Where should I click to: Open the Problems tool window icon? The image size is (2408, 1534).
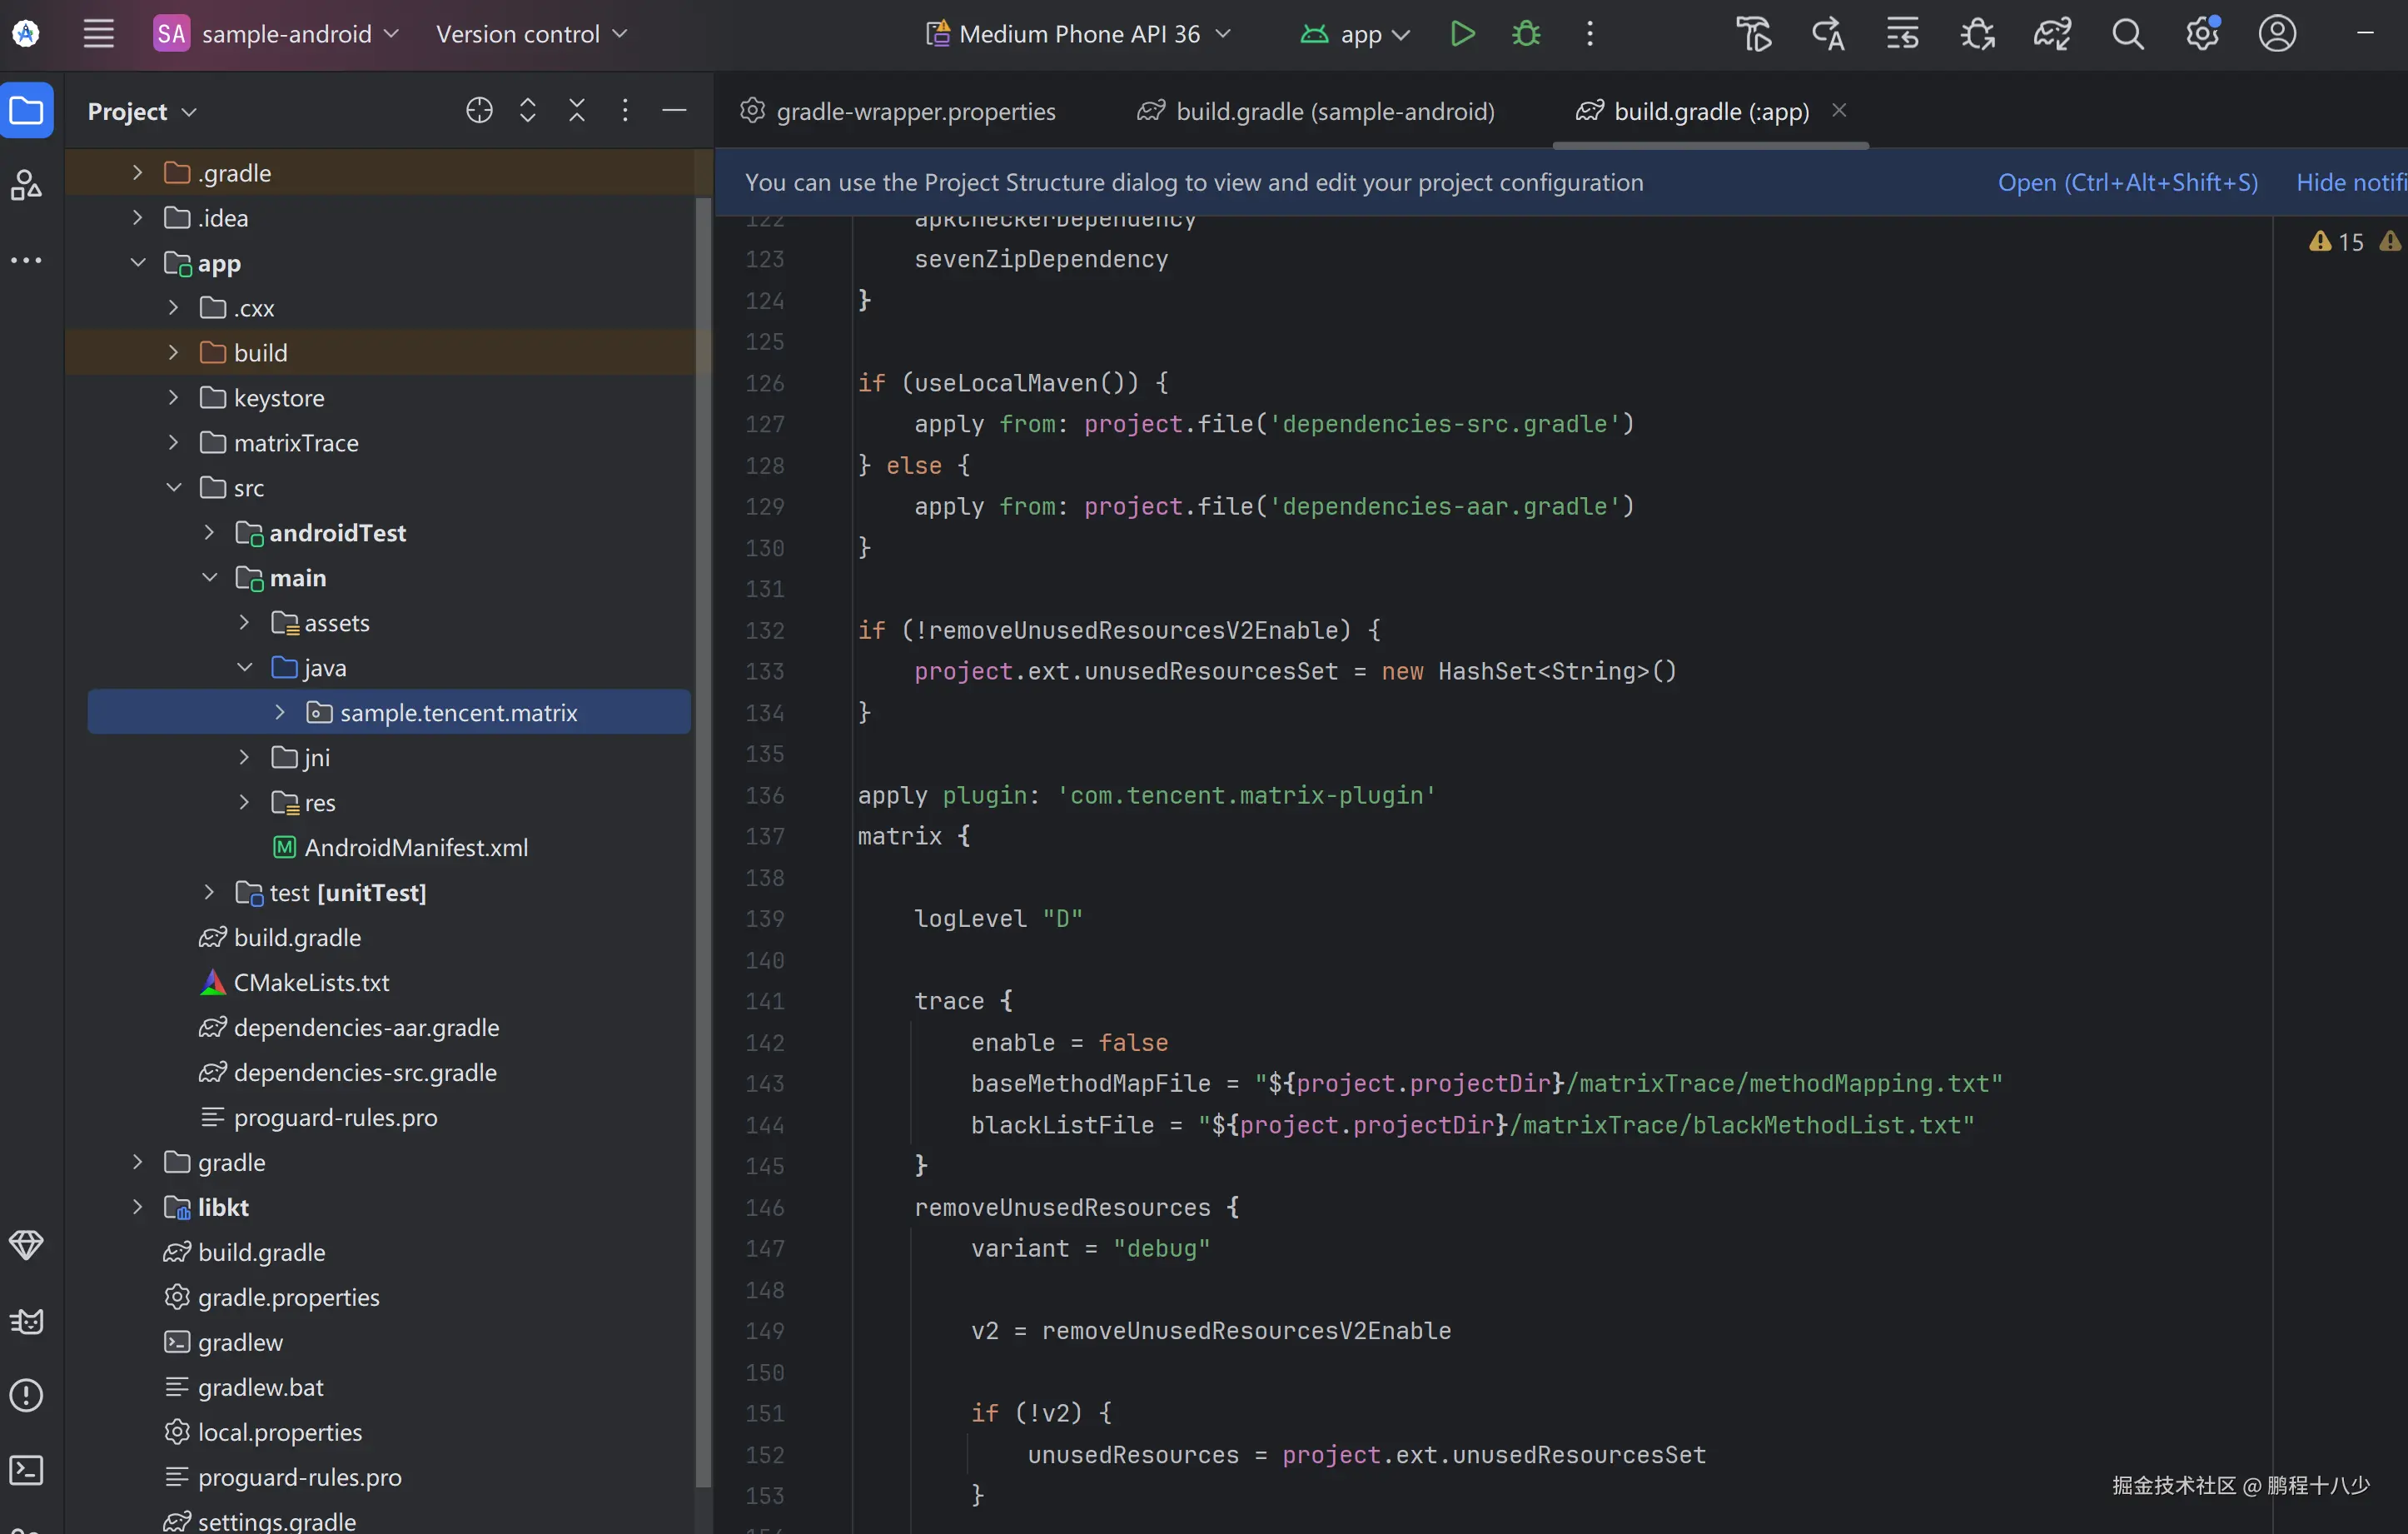pyautogui.click(x=26, y=1395)
